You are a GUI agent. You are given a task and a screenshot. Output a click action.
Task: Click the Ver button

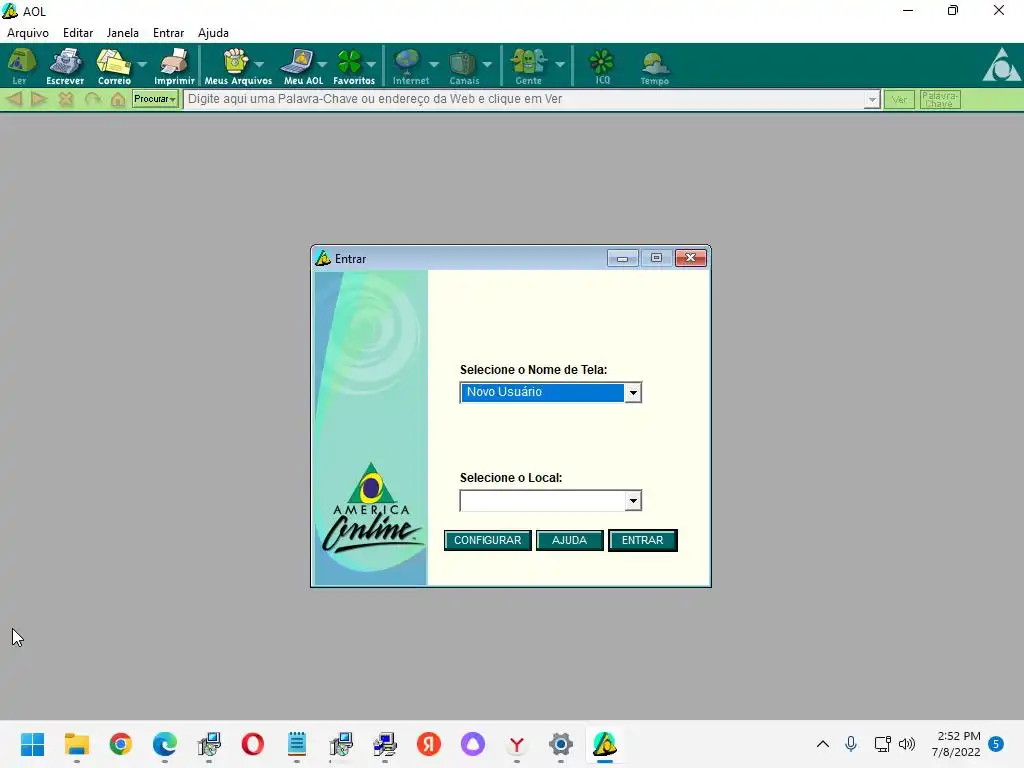pyautogui.click(x=899, y=99)
